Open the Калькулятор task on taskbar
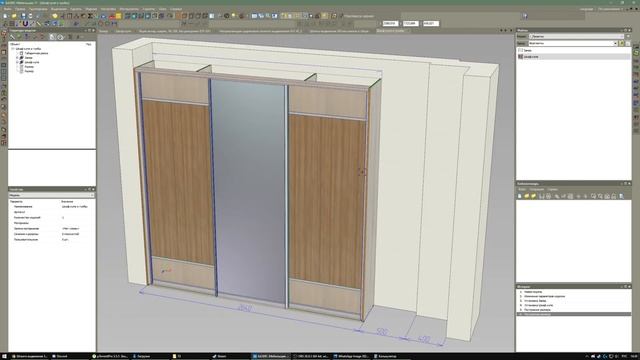The width and height of the screenshot is (640, 360). coord(387,356)
